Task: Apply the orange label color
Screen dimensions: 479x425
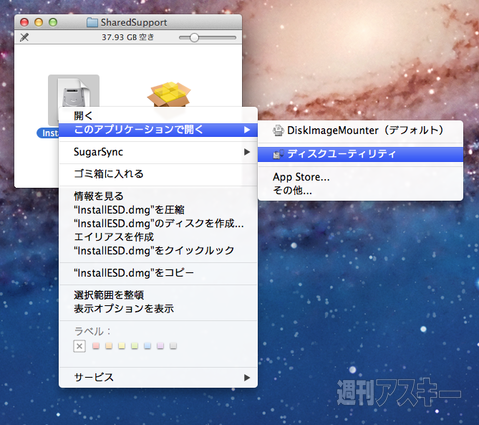Action: 109,346
